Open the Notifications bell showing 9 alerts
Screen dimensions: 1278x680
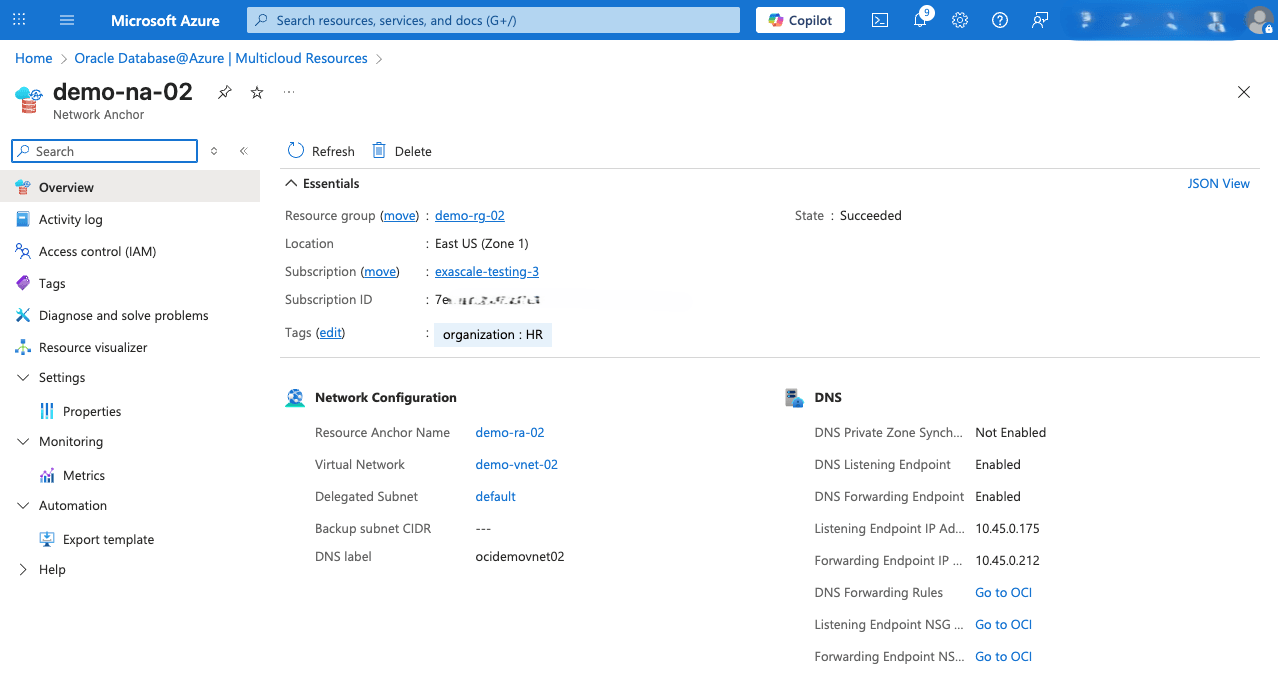click(x=919, y=20)
